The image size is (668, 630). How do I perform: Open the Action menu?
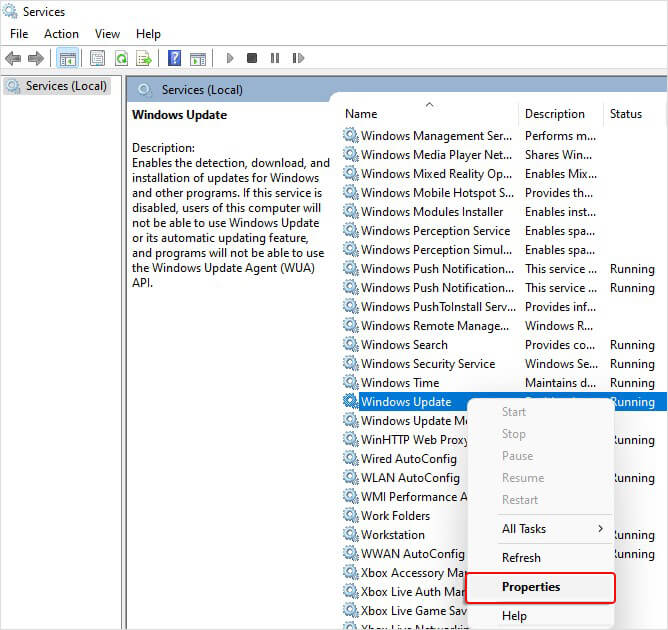coord(61,34)
